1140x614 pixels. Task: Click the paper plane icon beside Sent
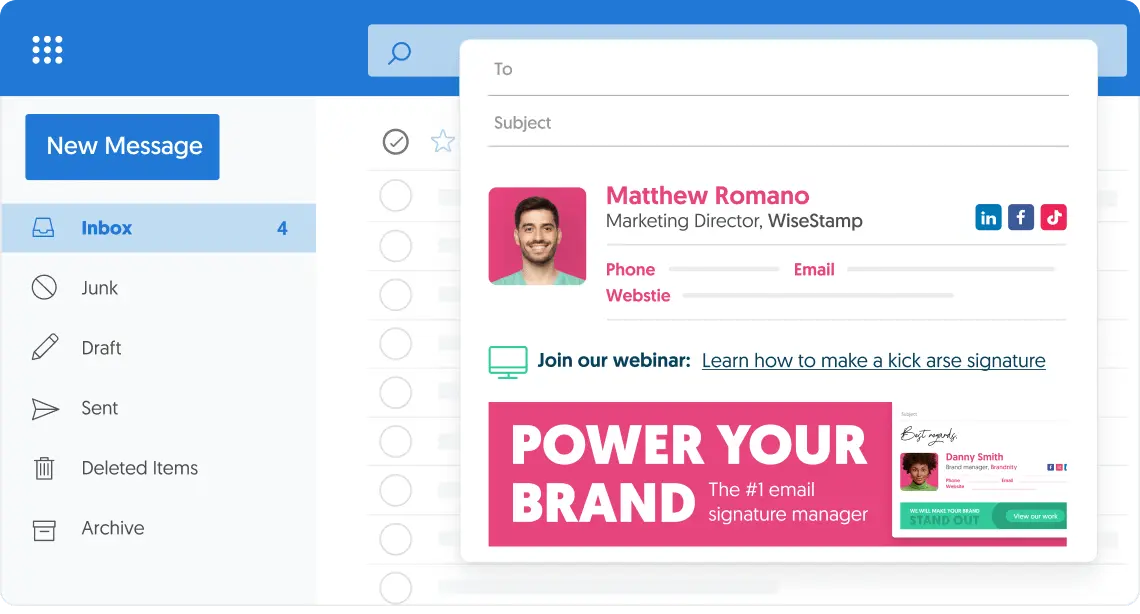tap(44, 408)
